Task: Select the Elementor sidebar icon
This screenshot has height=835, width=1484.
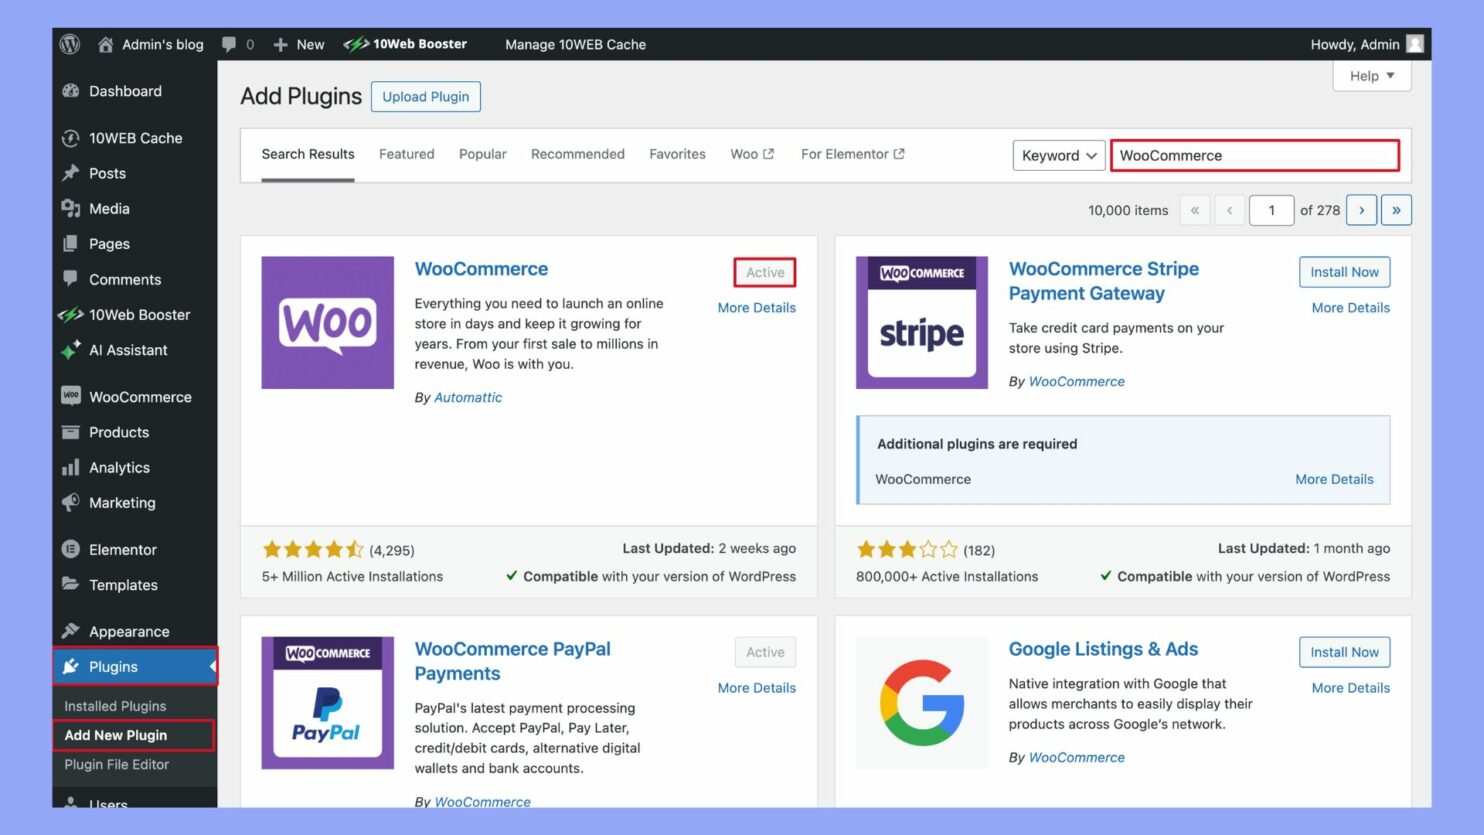Action: (x=70, y=549)
